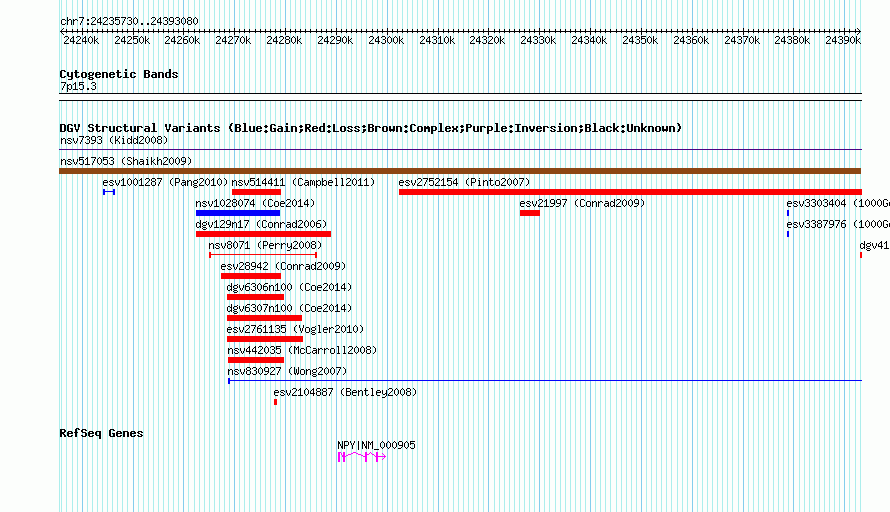Image resolution: width=890 pixels, height=512 pixels.
Task: Click the red dgv129n17 loss bar
Action: pos(263,234)
